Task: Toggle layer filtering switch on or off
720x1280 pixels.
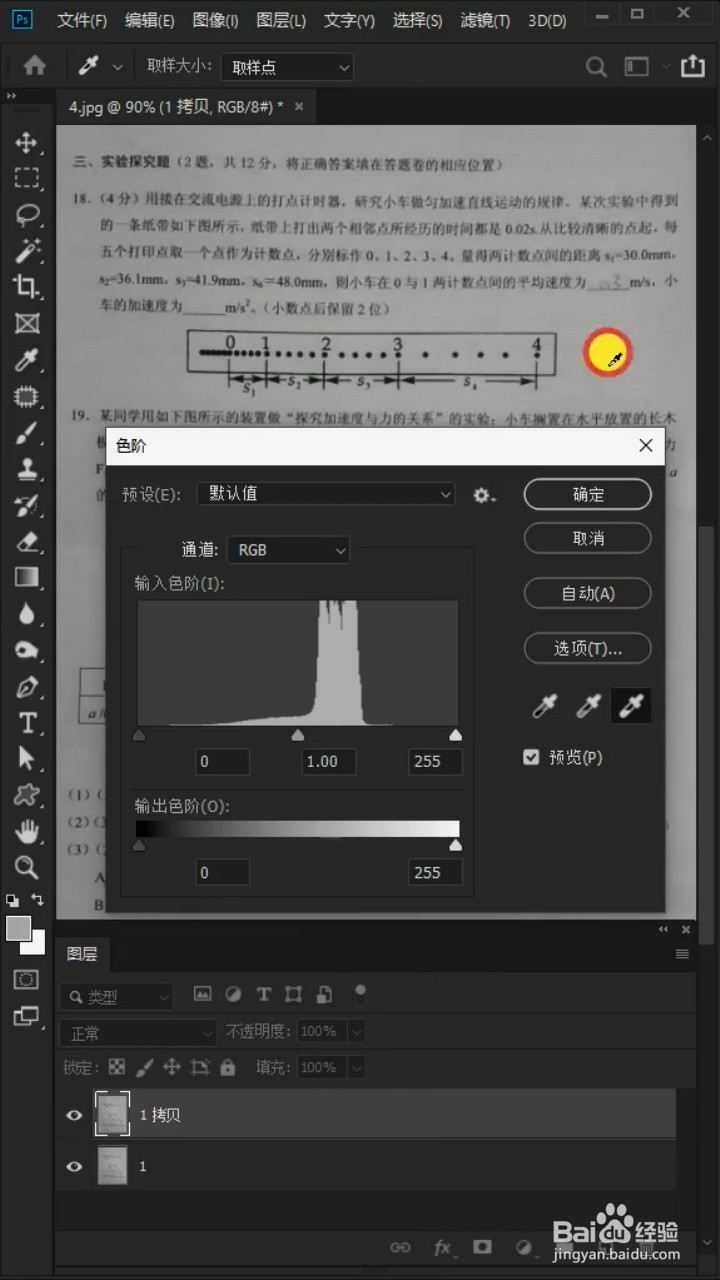Action: point(360,994)
